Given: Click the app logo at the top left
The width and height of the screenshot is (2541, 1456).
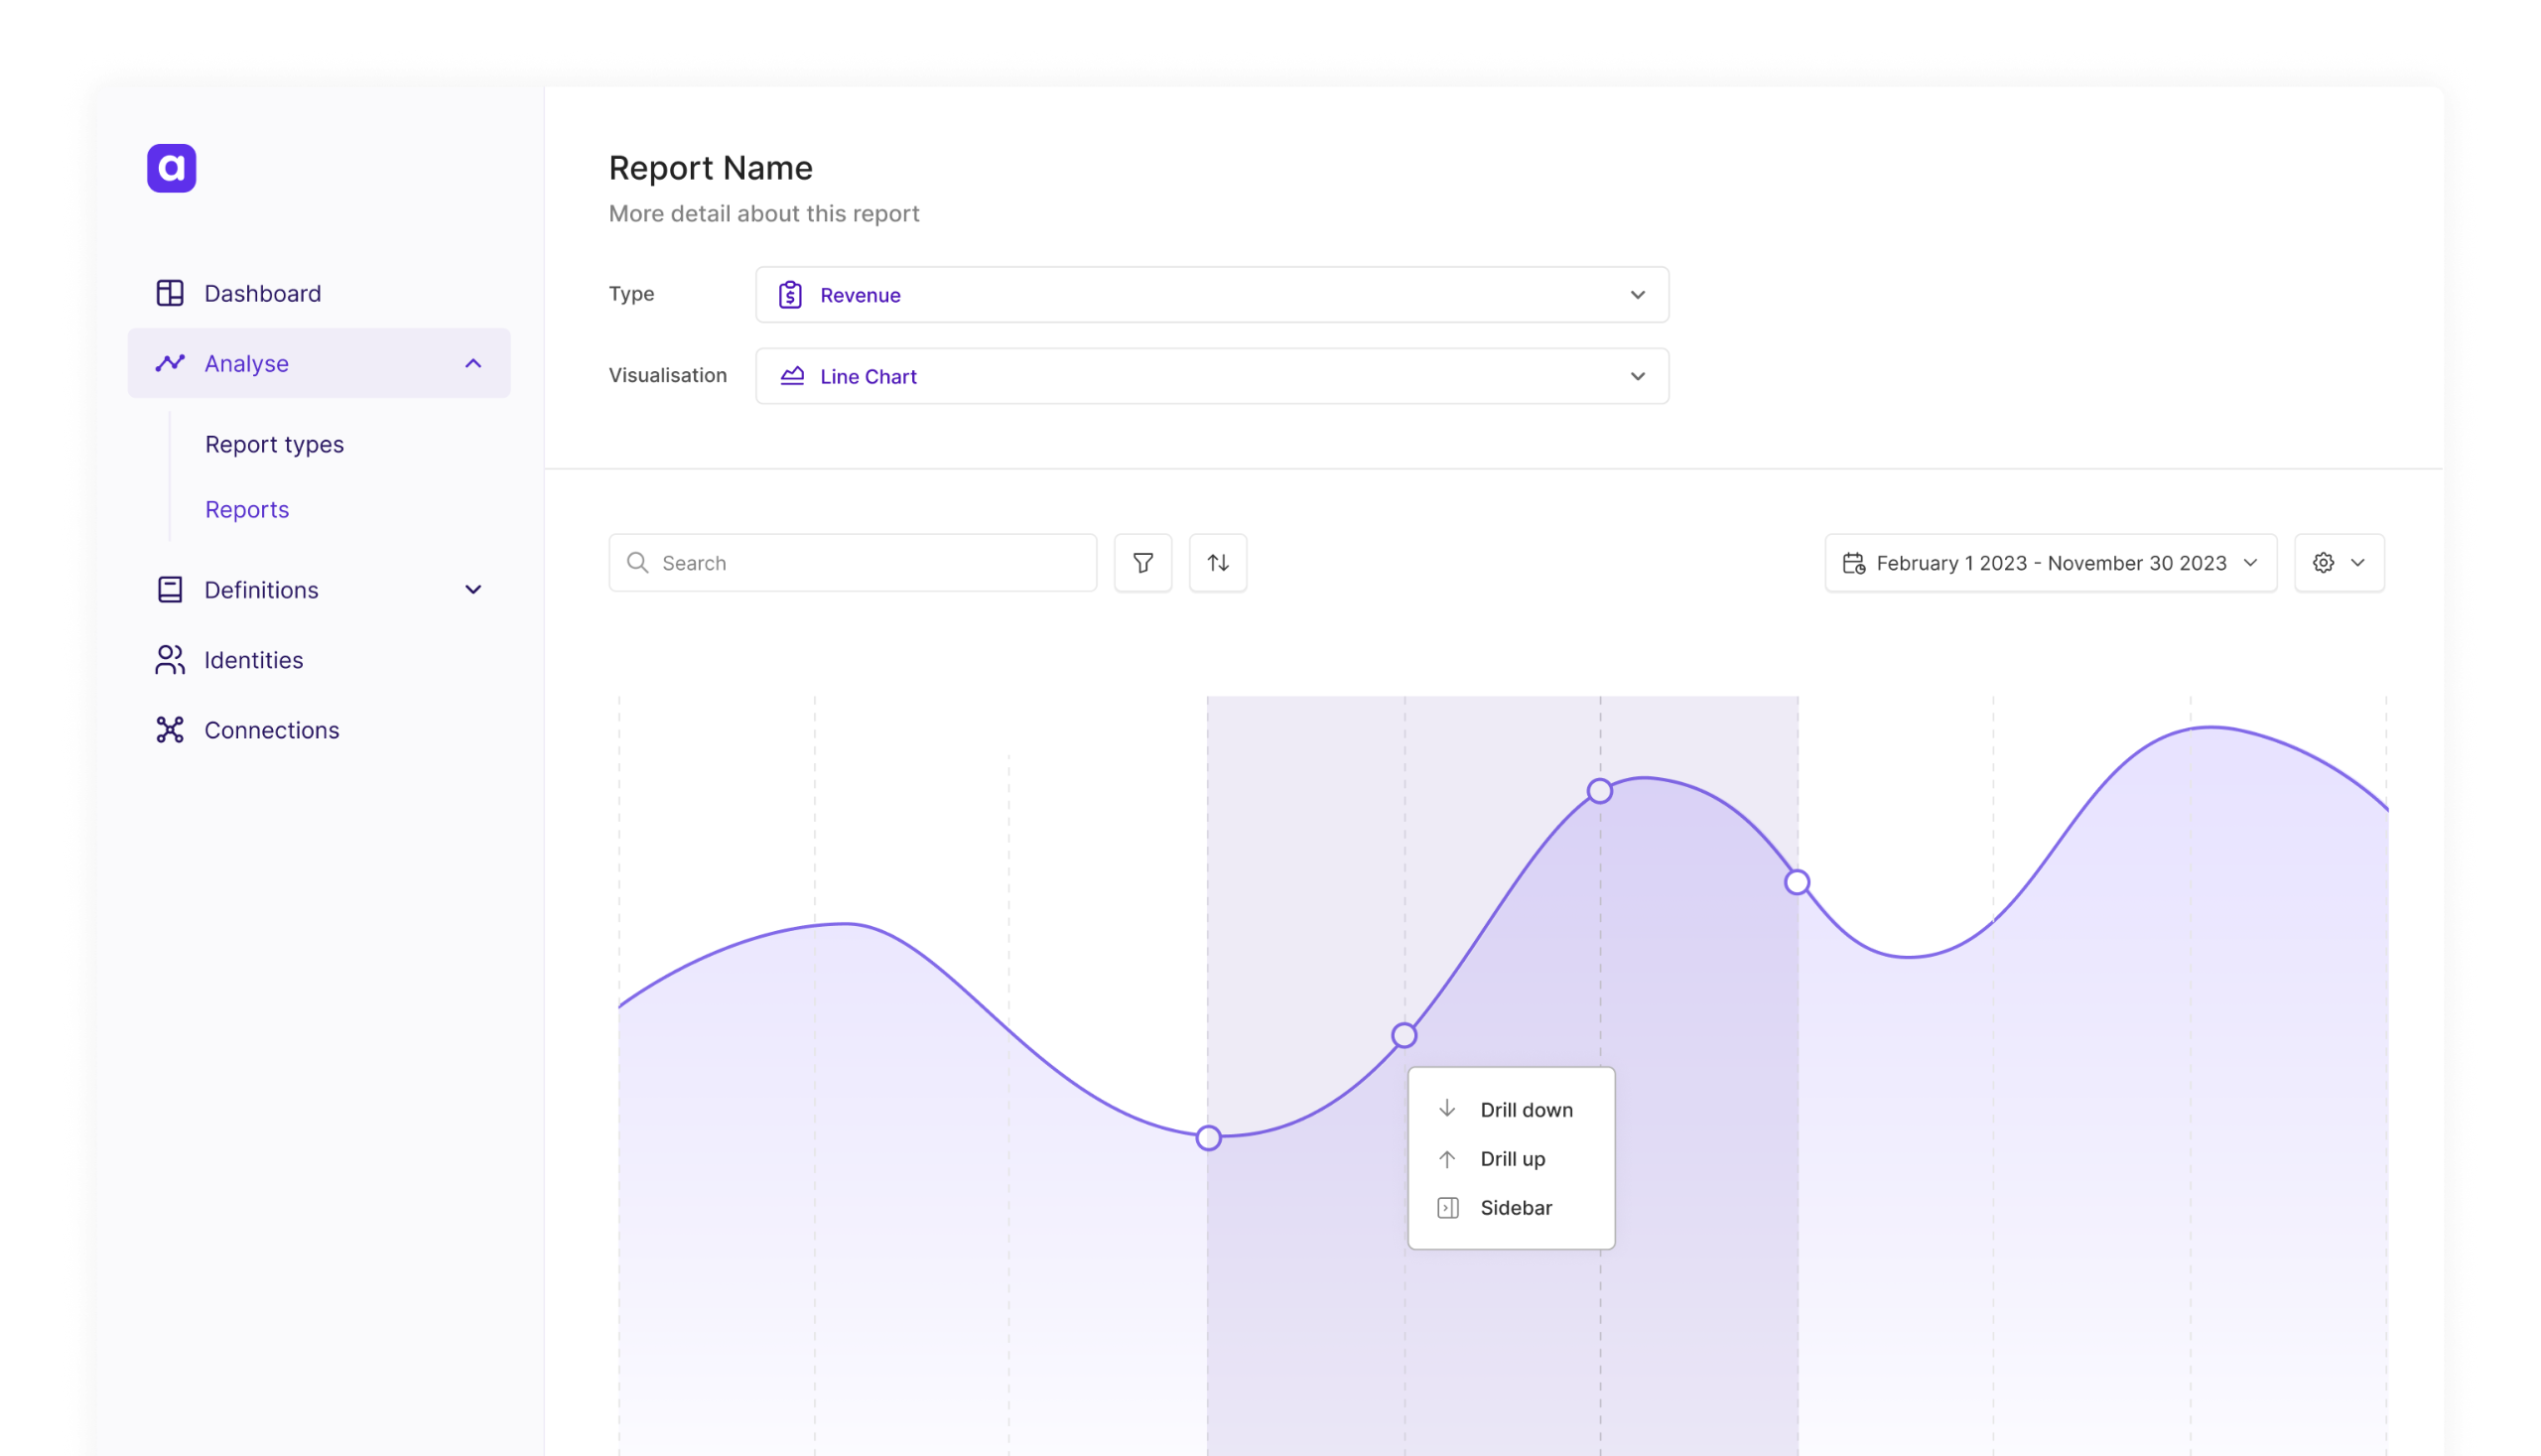Looking at the screenshot, I should click(x=170, y=168).
